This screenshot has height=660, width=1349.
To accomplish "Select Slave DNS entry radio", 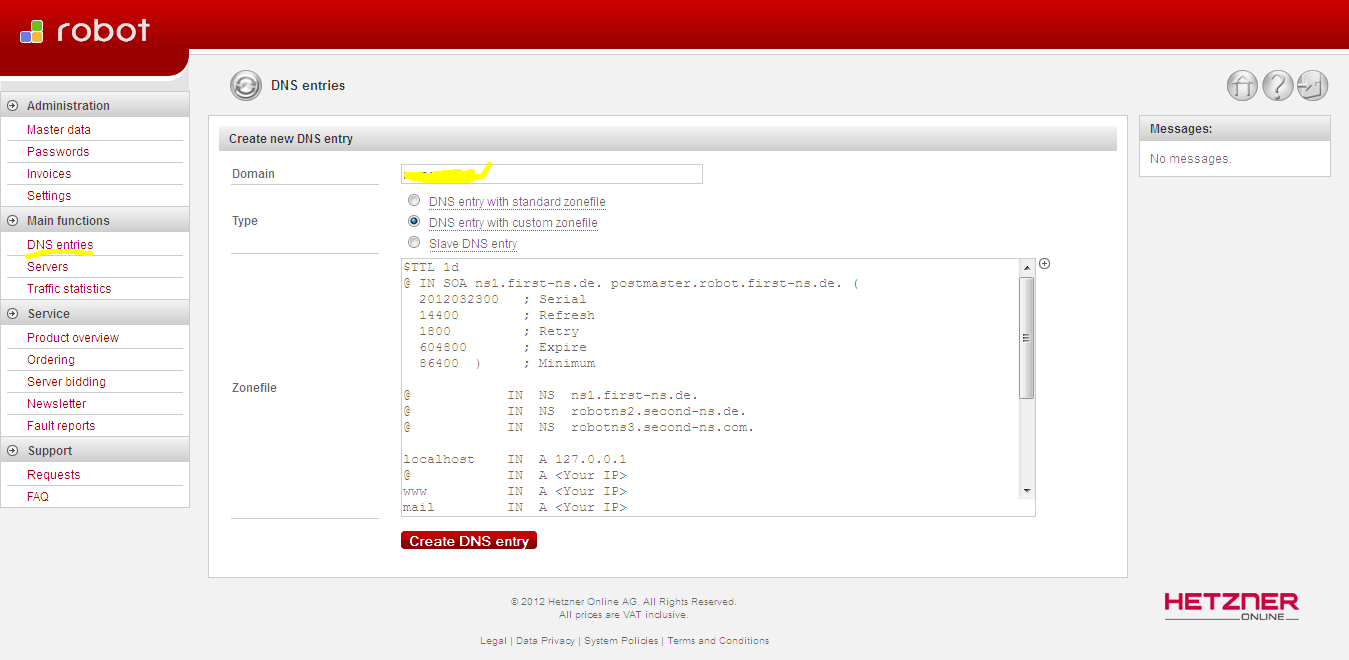I will click(414, 243).
